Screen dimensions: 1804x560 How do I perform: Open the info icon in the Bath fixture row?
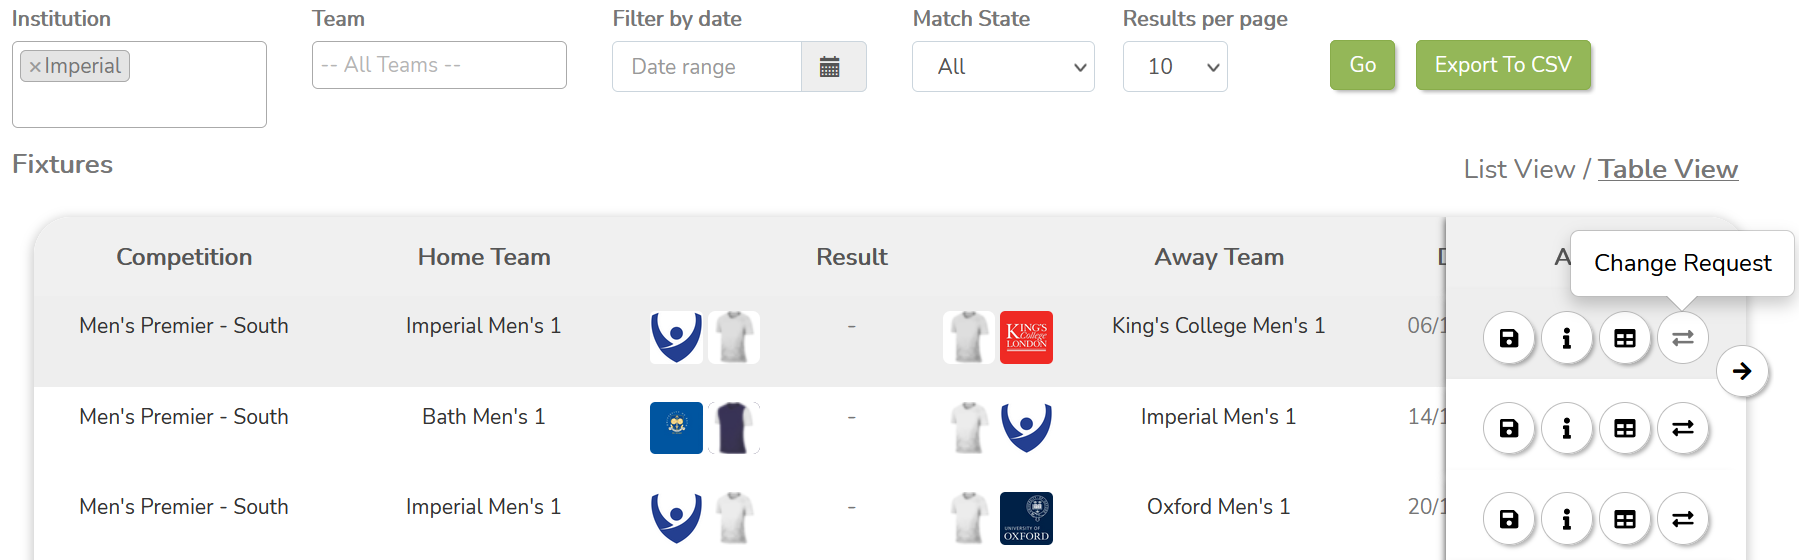1566,429
